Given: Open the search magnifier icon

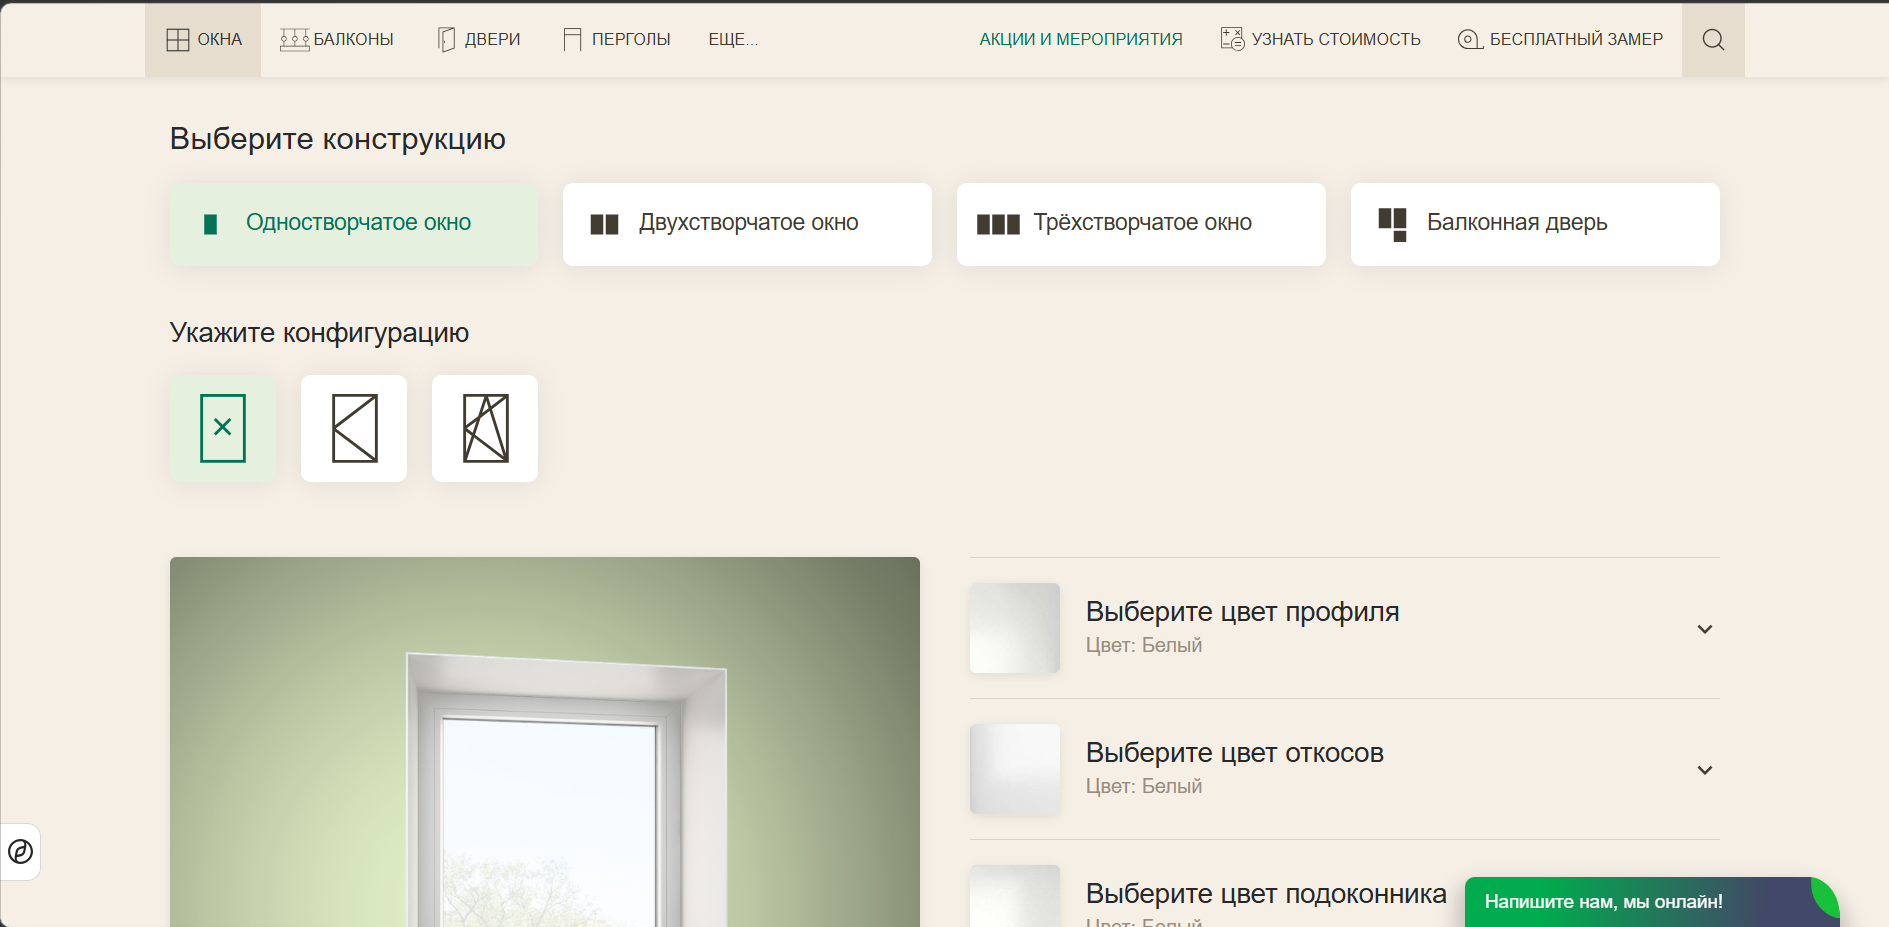Looking at the screenshot, I should 1713,40.
